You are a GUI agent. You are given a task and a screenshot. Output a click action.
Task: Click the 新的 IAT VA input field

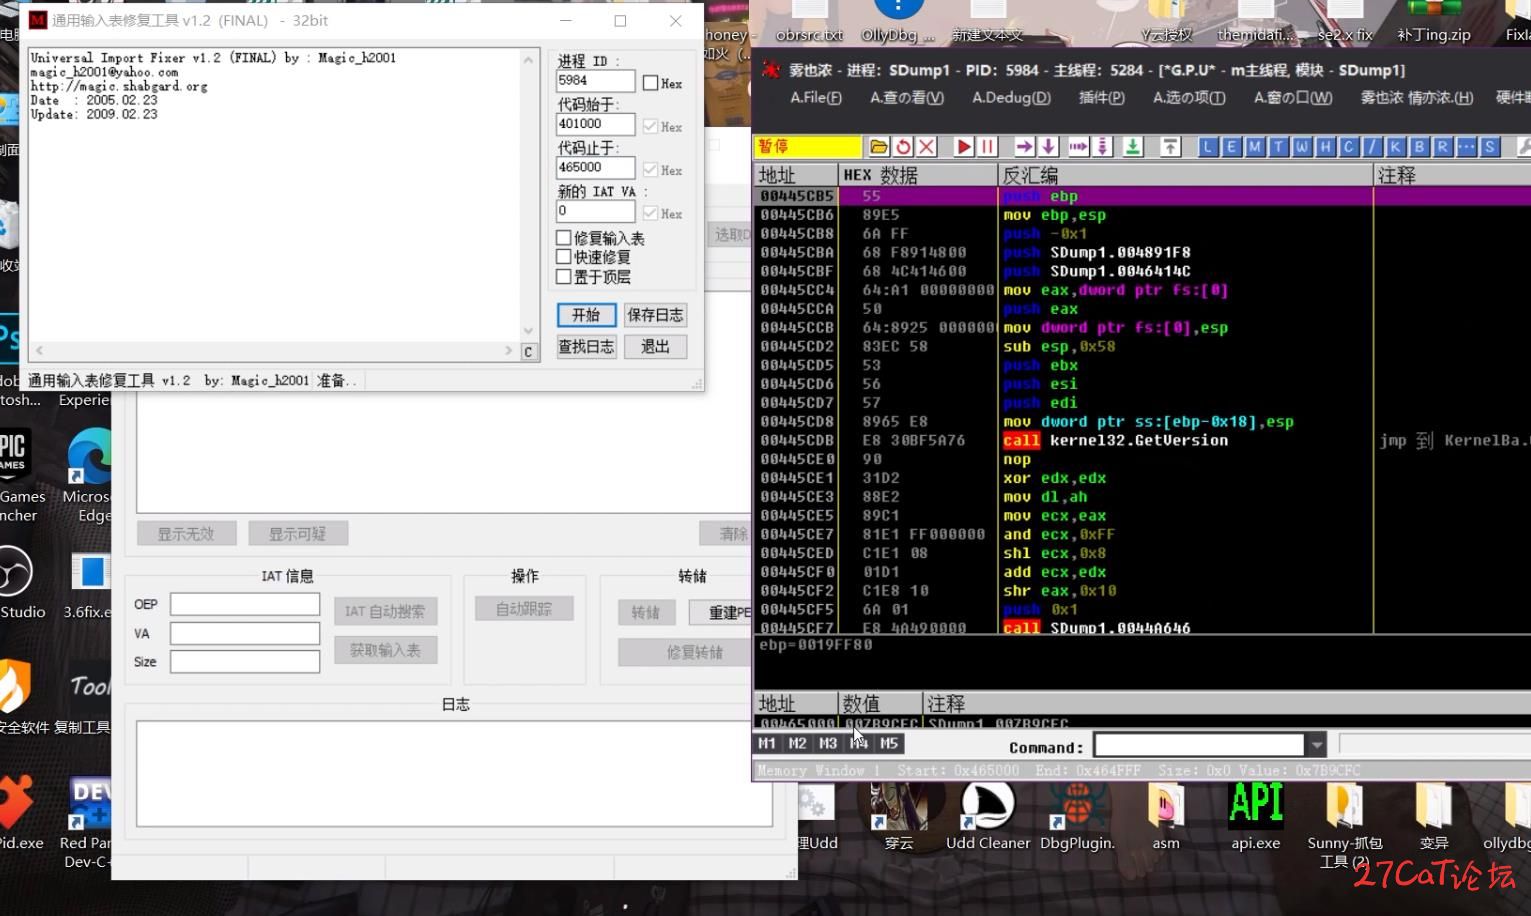[x=595, y=212]
